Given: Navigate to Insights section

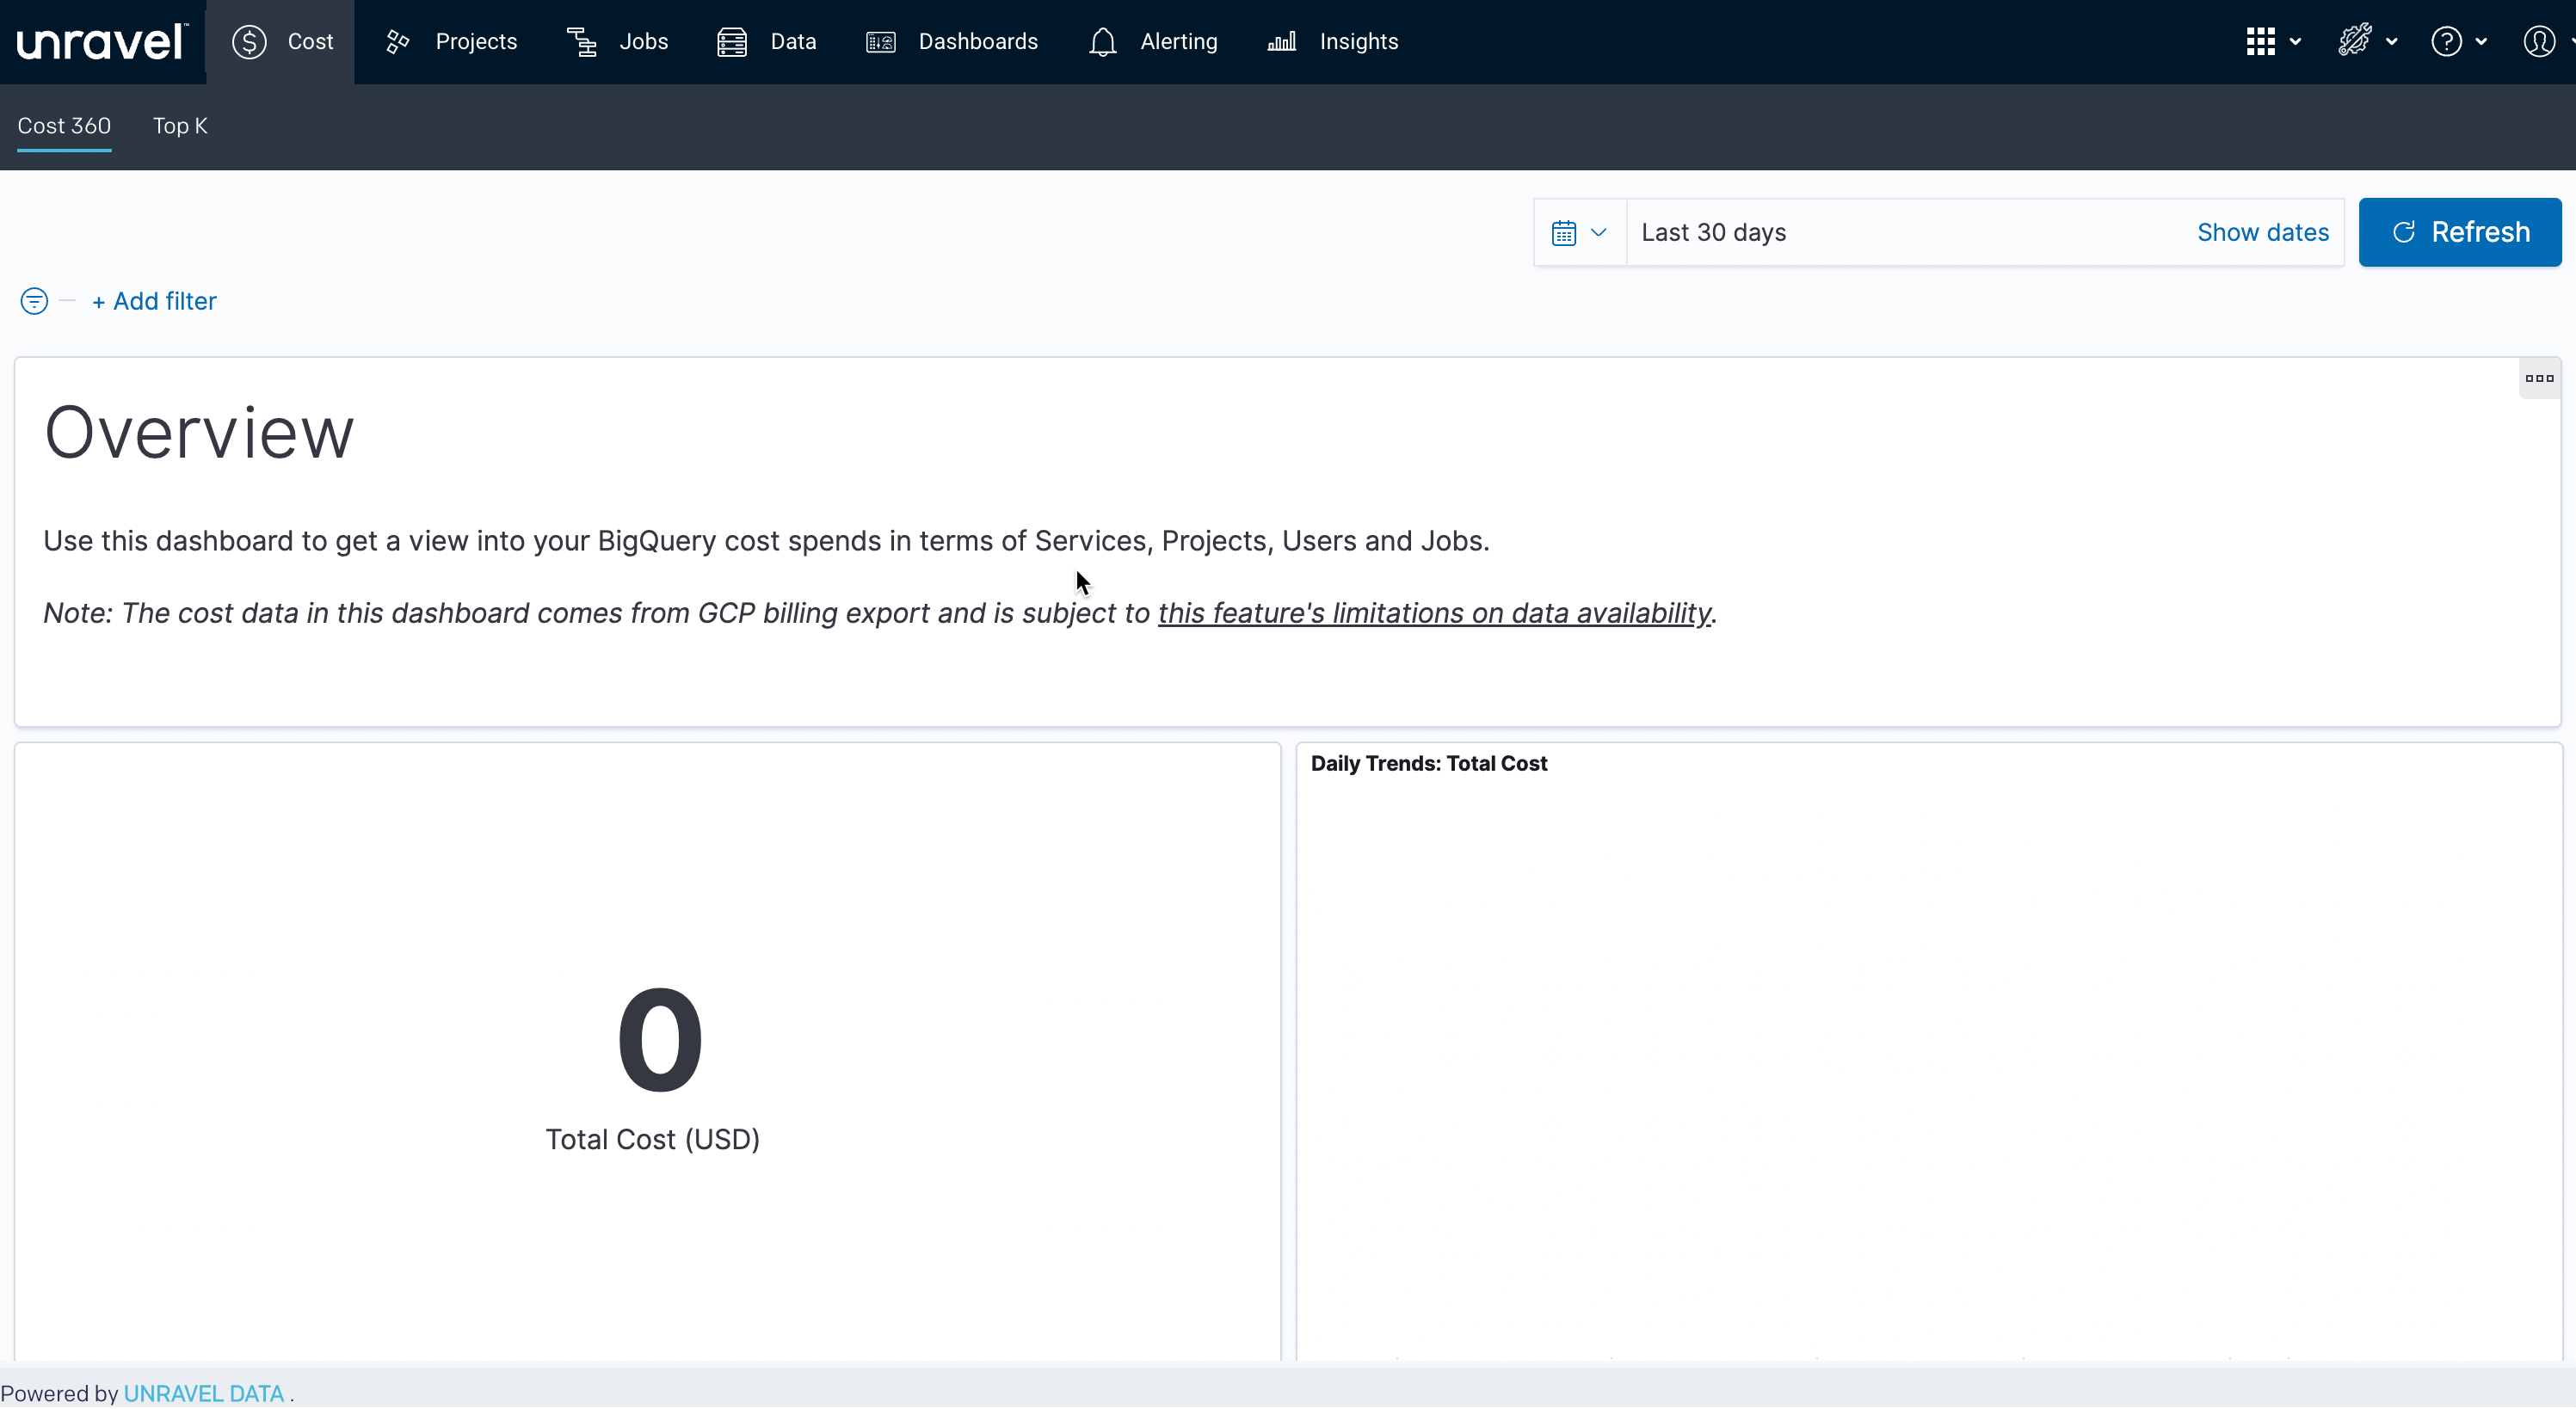Looking at the screenshot, I should [1359, 41].
